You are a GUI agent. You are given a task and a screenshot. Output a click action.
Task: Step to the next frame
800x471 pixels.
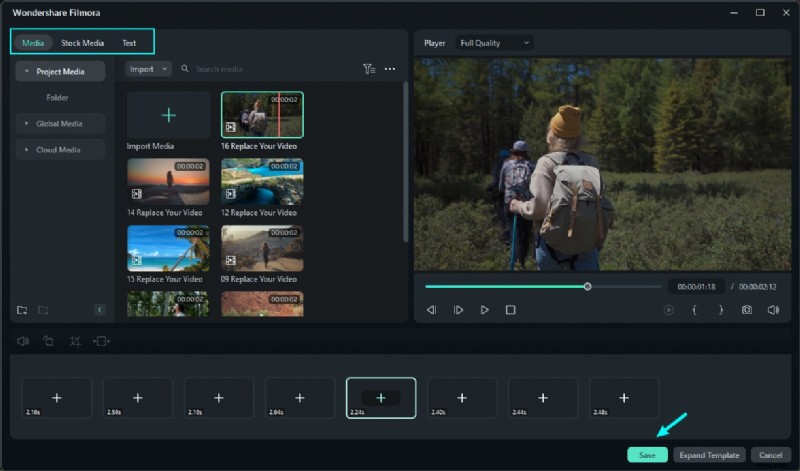coord(458,310)
